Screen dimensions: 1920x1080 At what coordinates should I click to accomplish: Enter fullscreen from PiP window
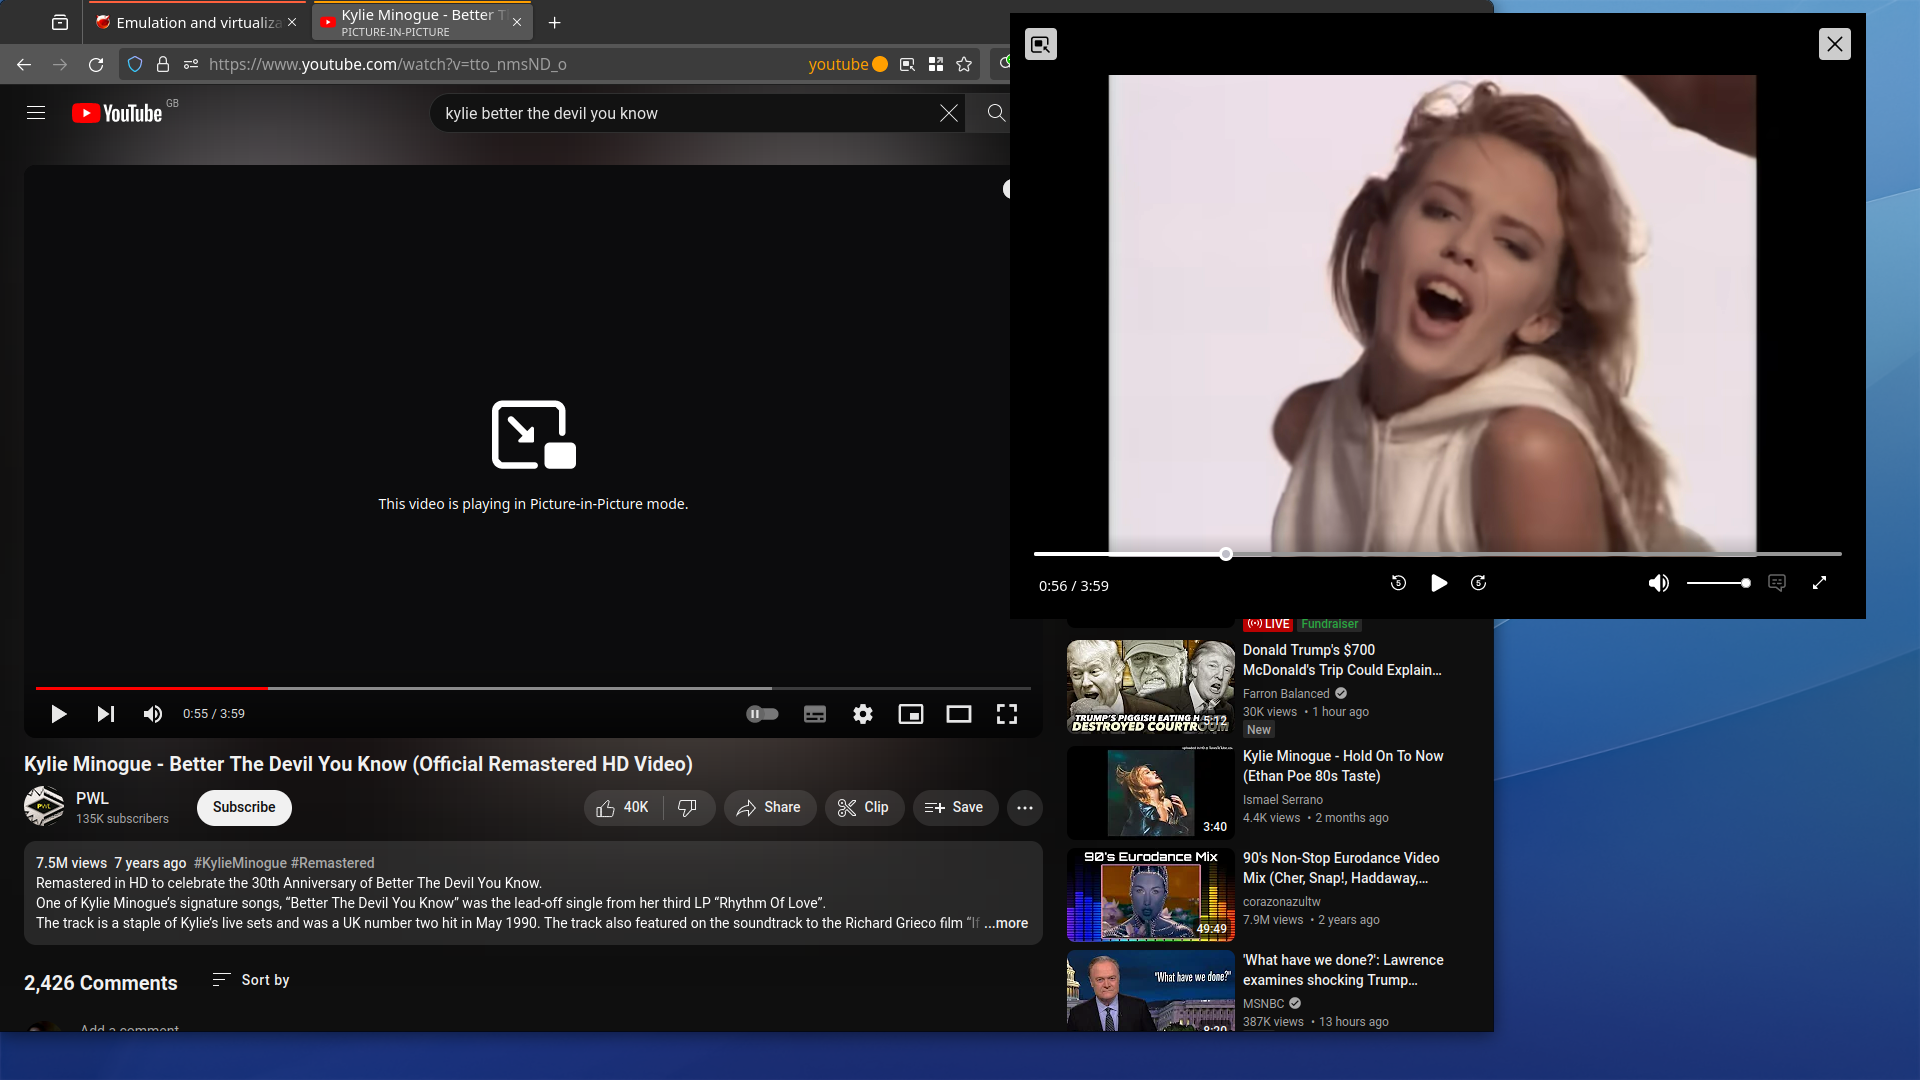[1819, 583]
